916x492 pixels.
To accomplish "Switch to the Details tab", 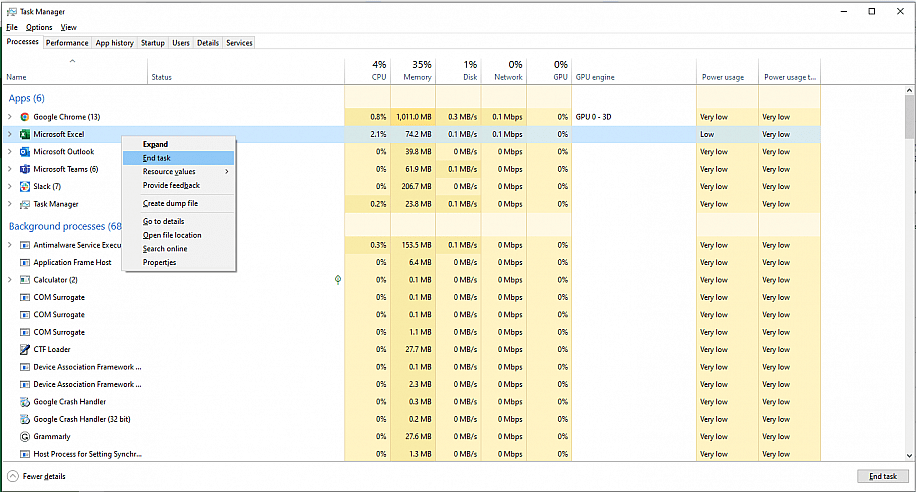I will pos(208,43).
